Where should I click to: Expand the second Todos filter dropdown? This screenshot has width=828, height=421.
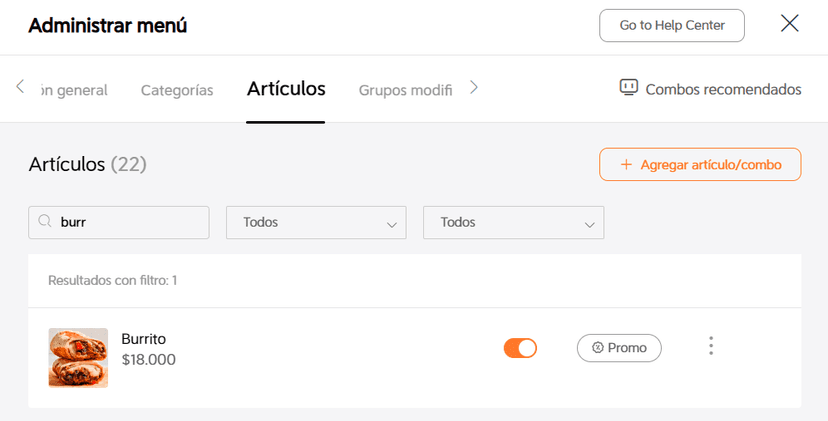pyautogui.click(x=513, y=222)
